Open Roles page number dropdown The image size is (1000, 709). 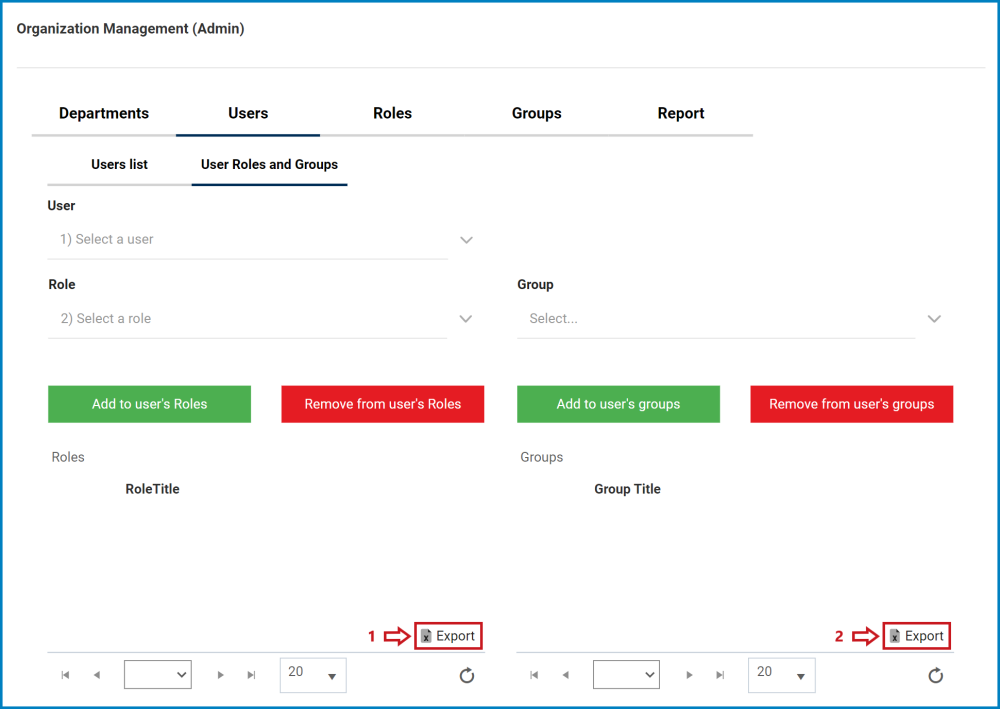158,675
